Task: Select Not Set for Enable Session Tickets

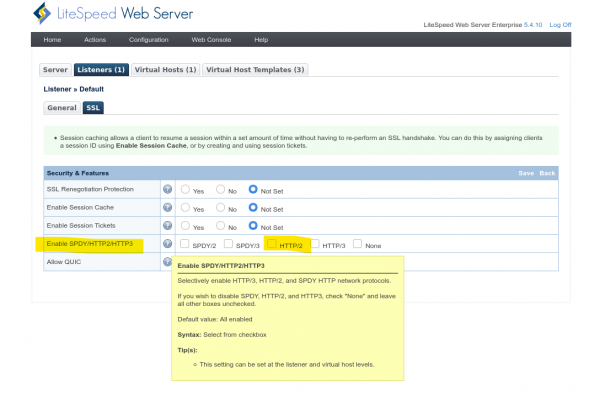Action: (254, 225)
